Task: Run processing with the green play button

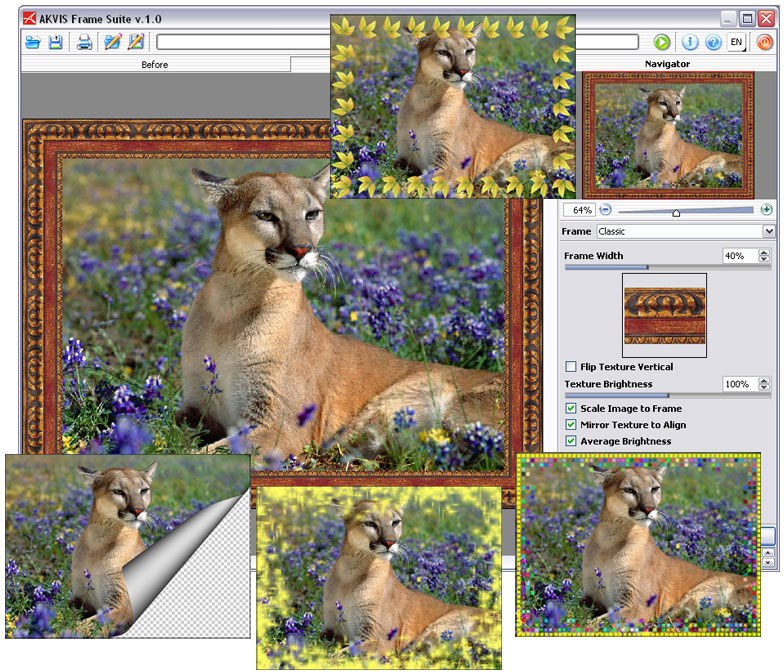Action: (x=662, y=42)
